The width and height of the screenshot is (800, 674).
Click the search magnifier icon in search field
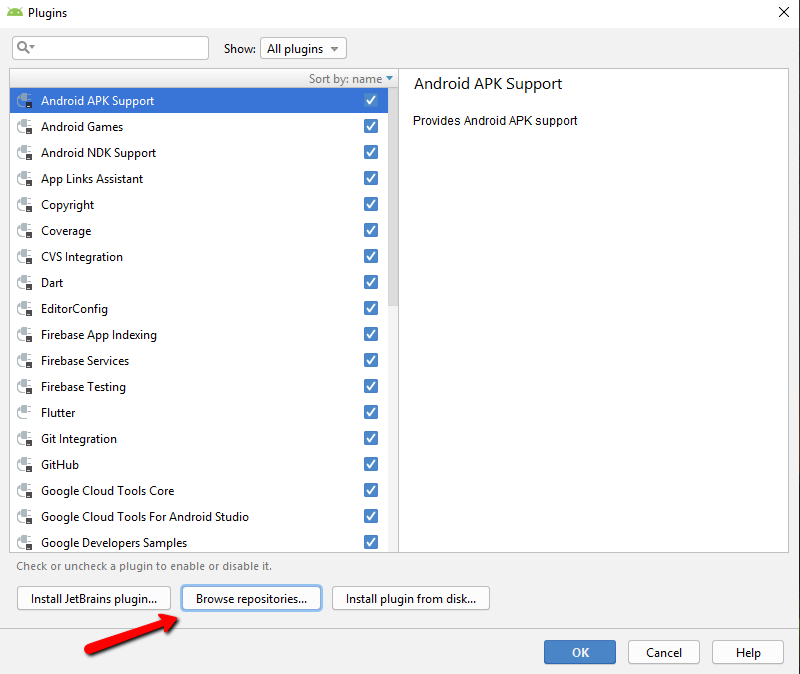[x=25, y=47]
